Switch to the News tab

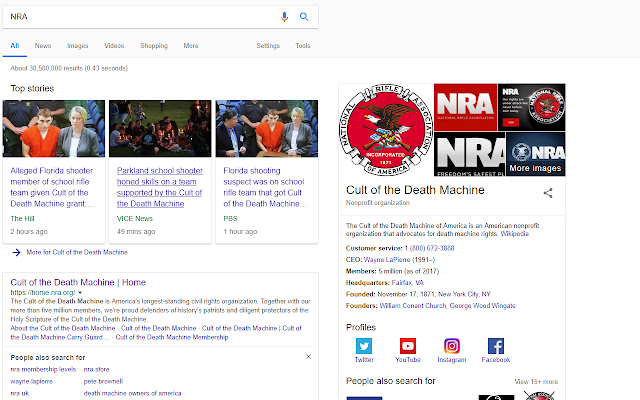[43, 46]
